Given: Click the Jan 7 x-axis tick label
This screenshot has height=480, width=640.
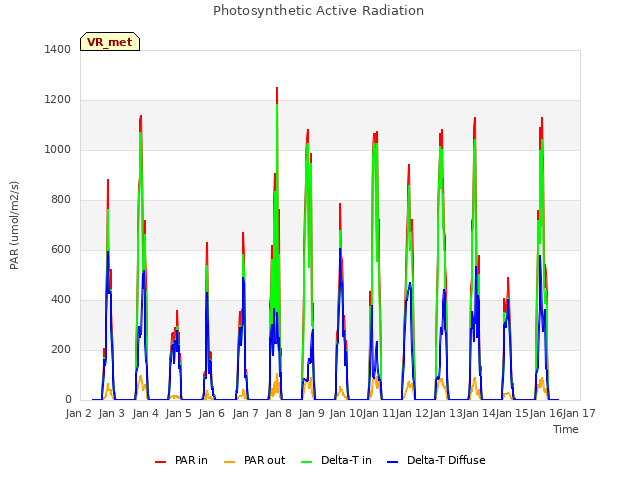Looking at the screenshot, I should tap(245, 413).
